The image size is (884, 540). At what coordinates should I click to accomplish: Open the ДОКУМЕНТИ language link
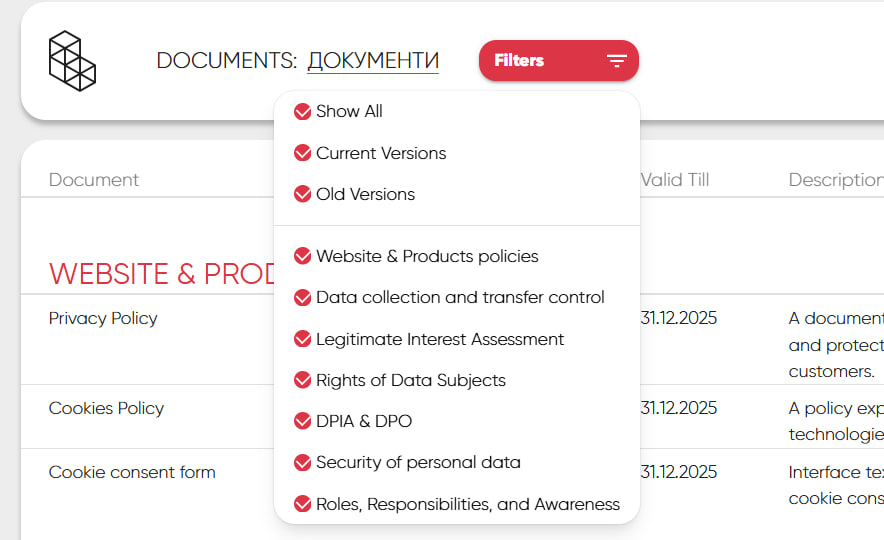[x=373, y=61]
